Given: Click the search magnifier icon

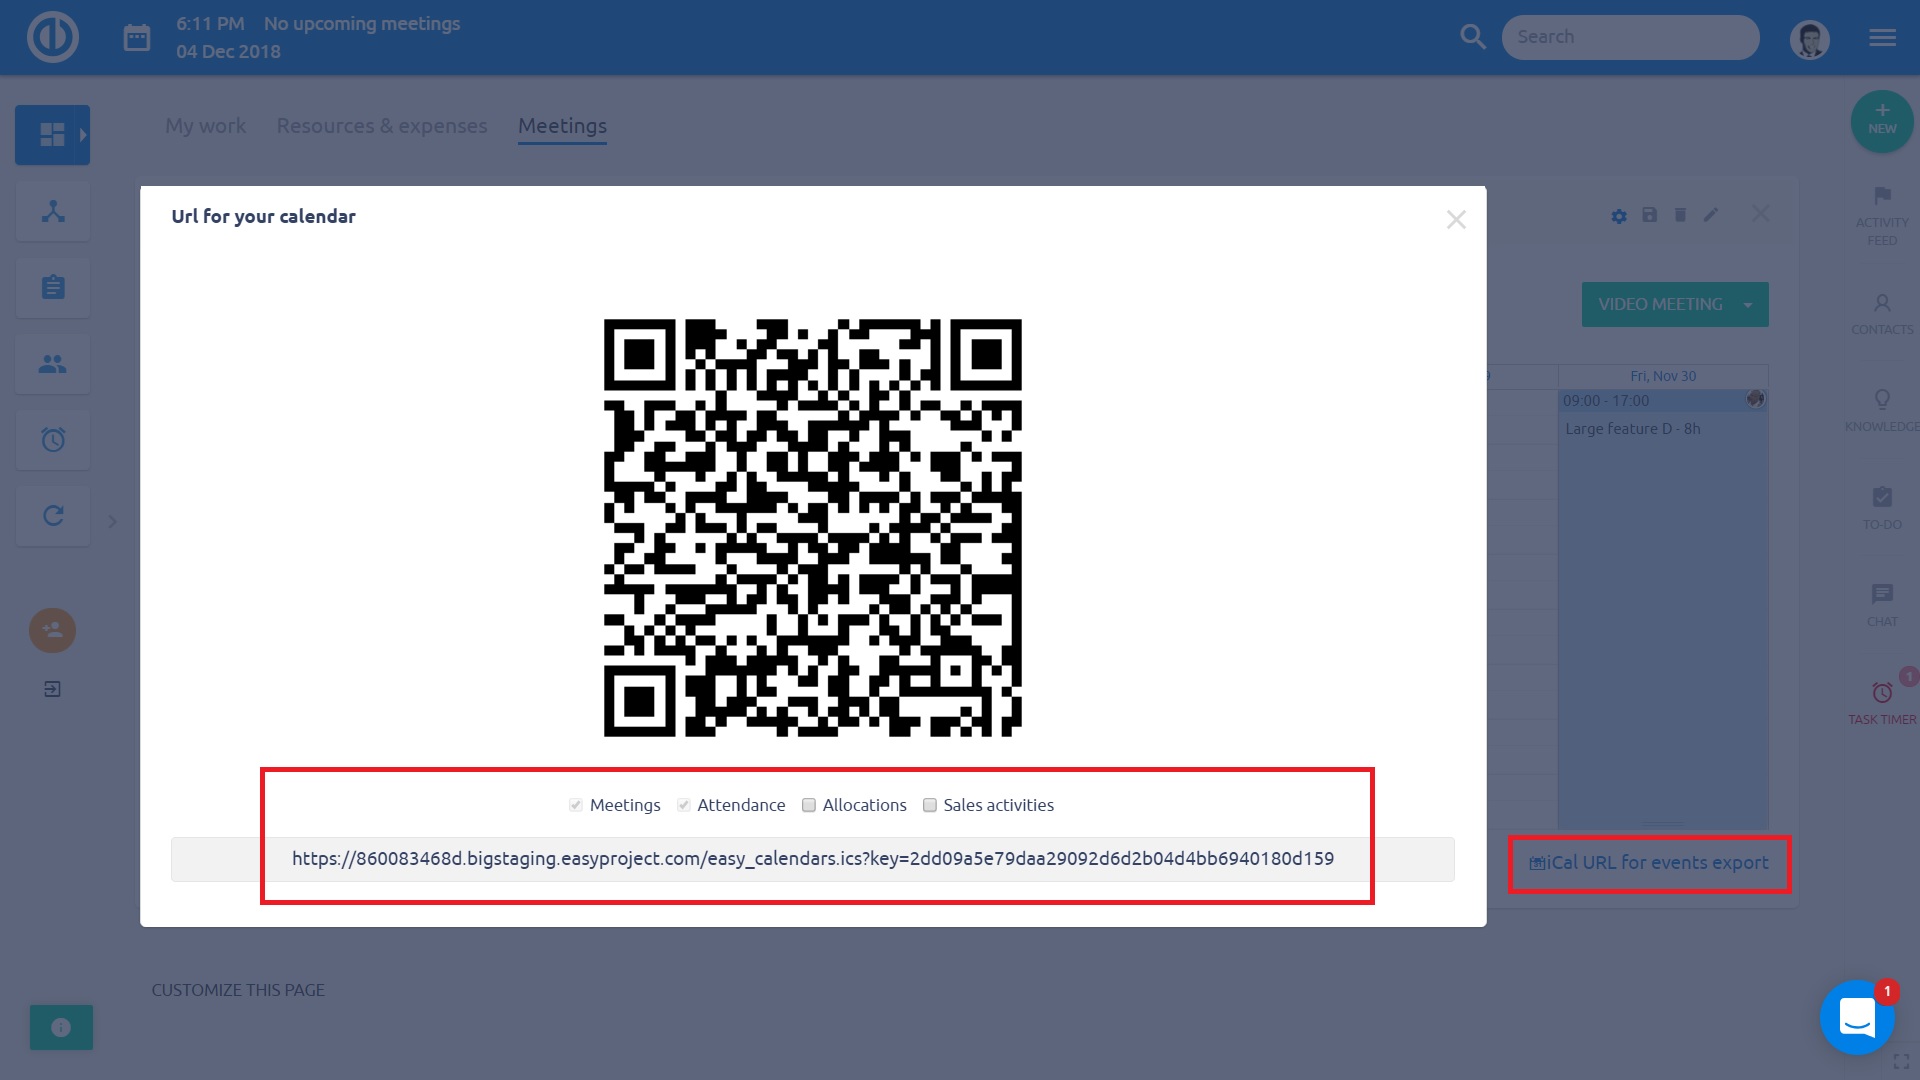Looking at the screenshot, I should tap(1472, 37).
